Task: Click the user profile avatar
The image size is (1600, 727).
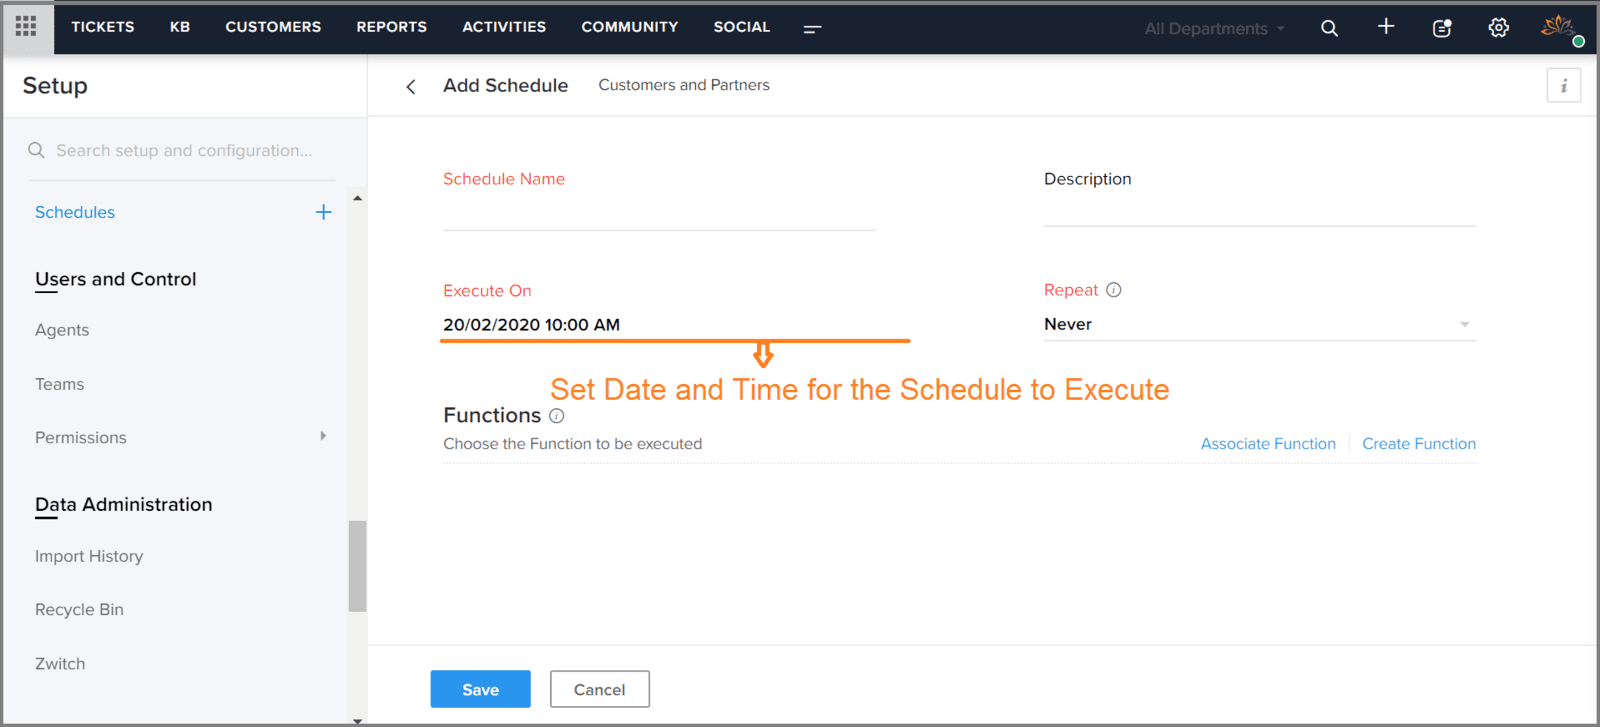Action: click(x=1559, y=28)
